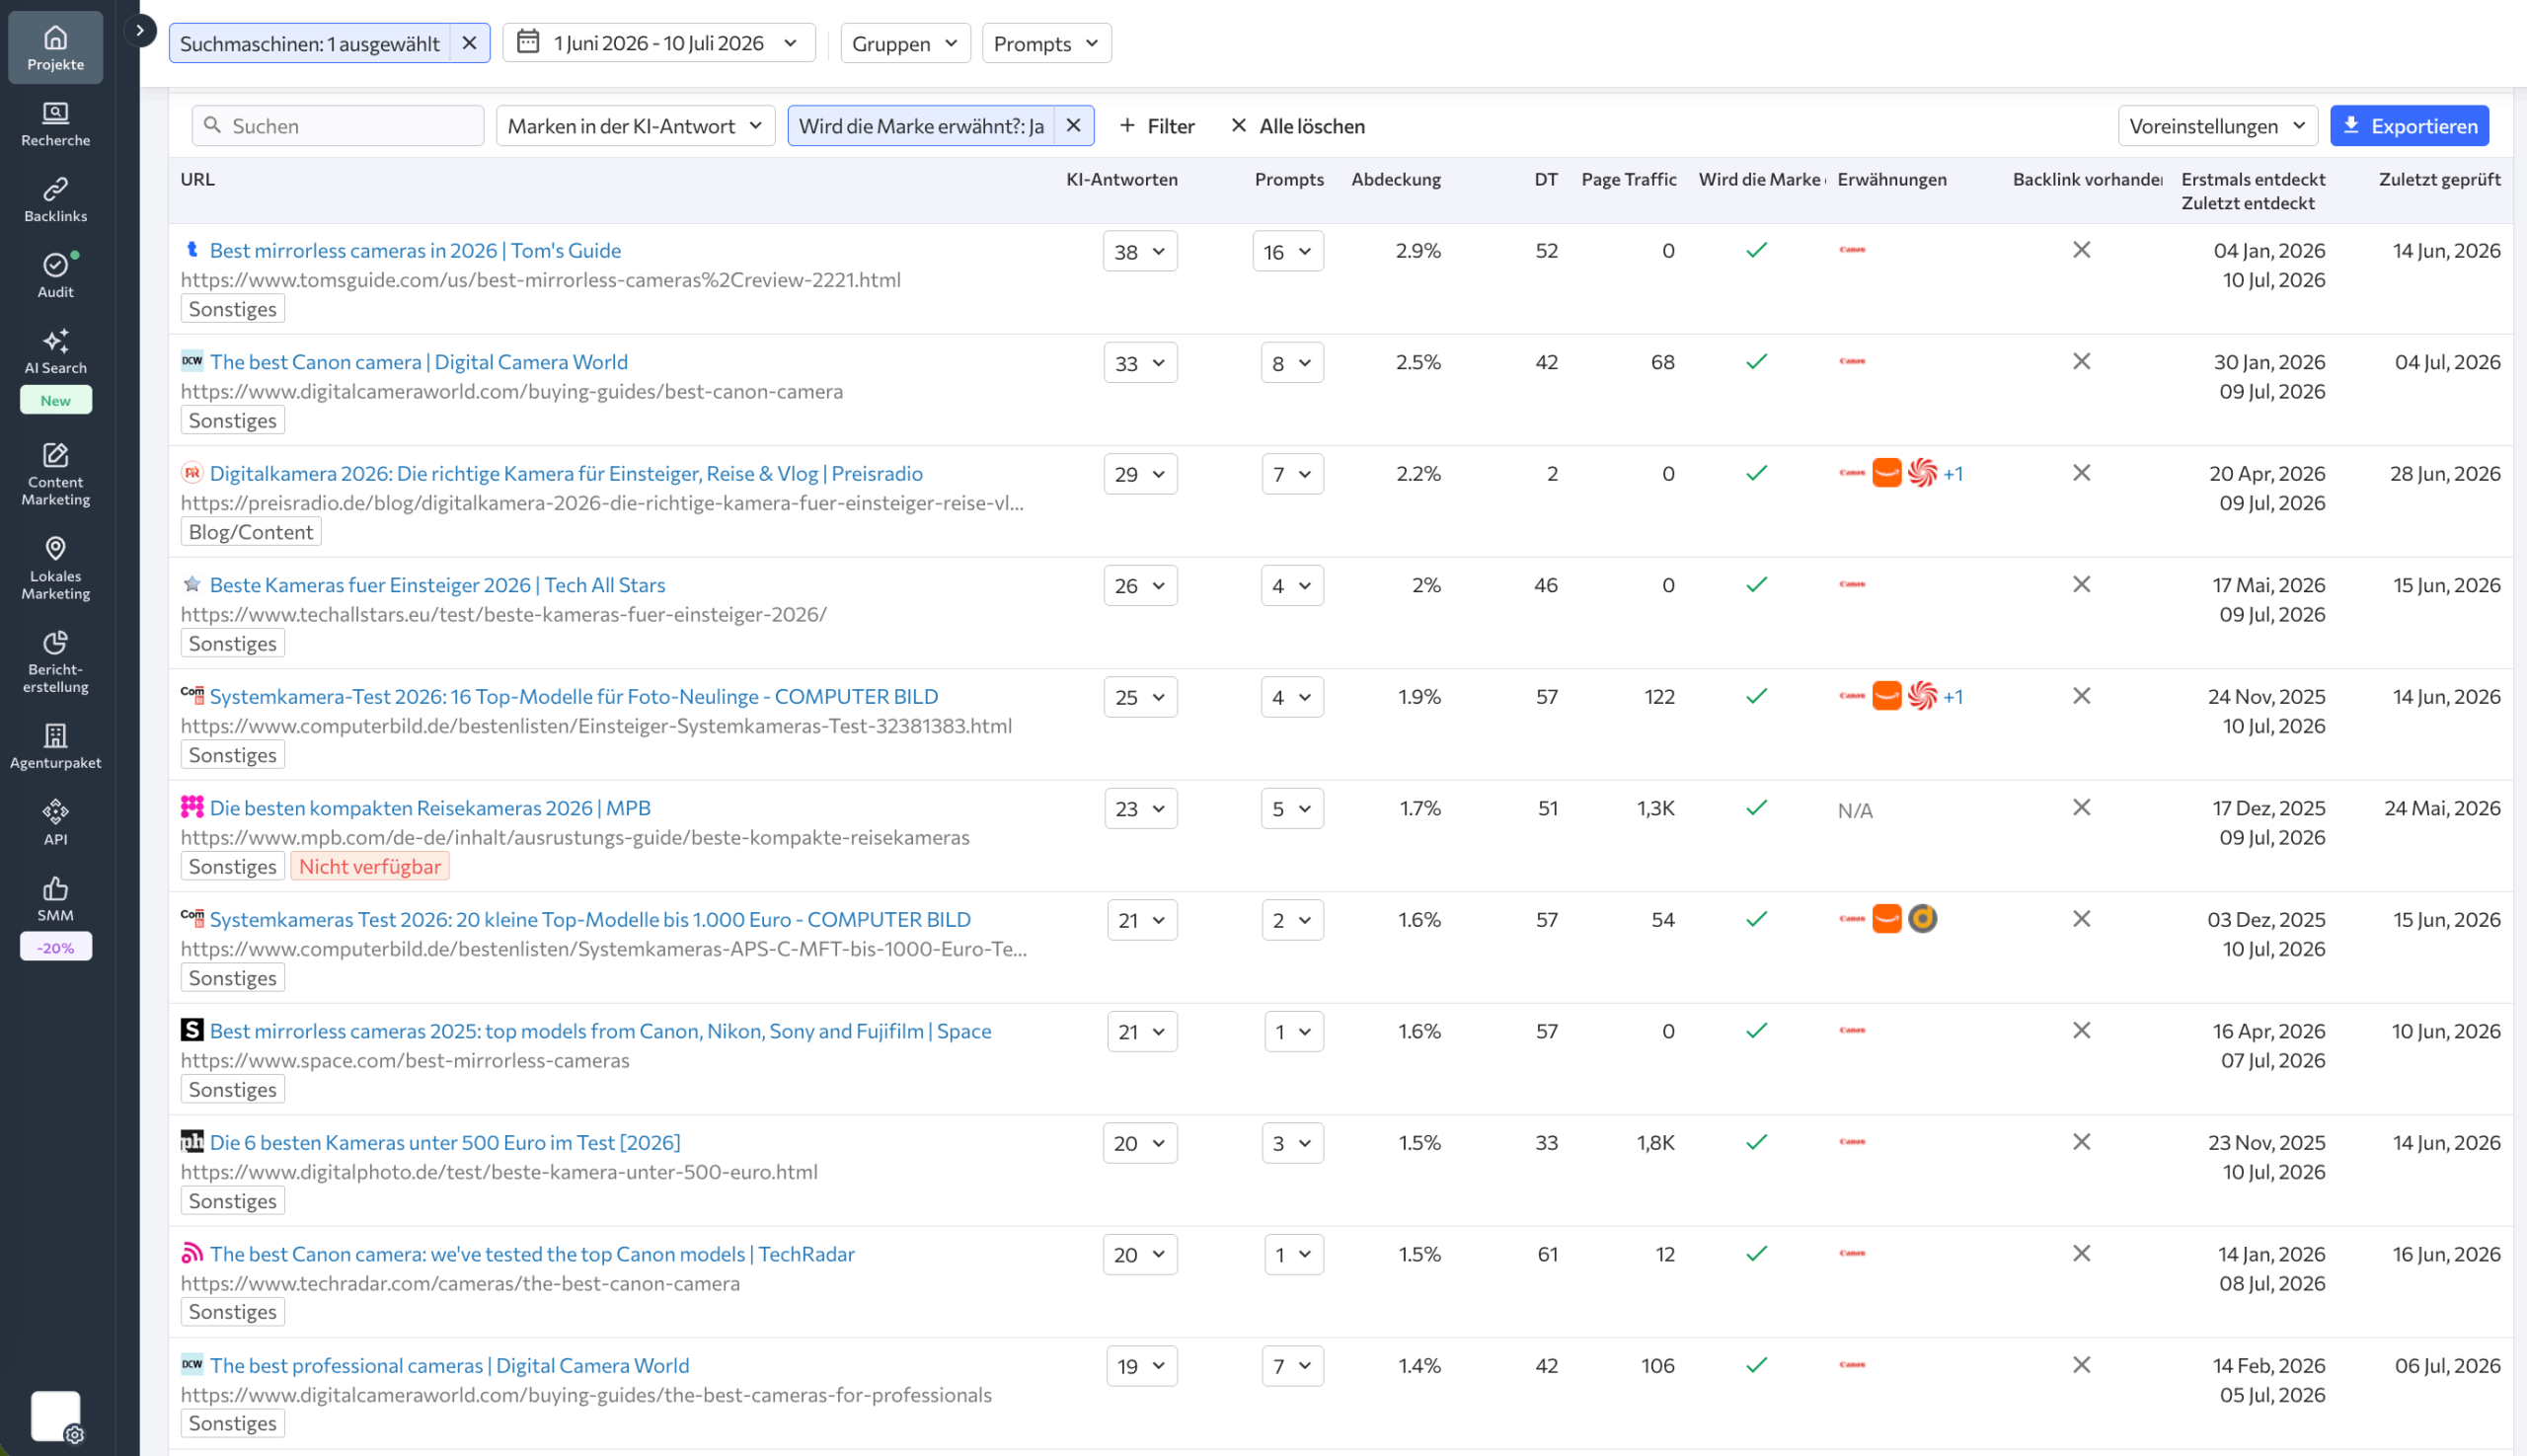Click the 'Blog/Content' tag in Preisradio row
This screenshot has width=2527, height=1456.
pos(250,532)
